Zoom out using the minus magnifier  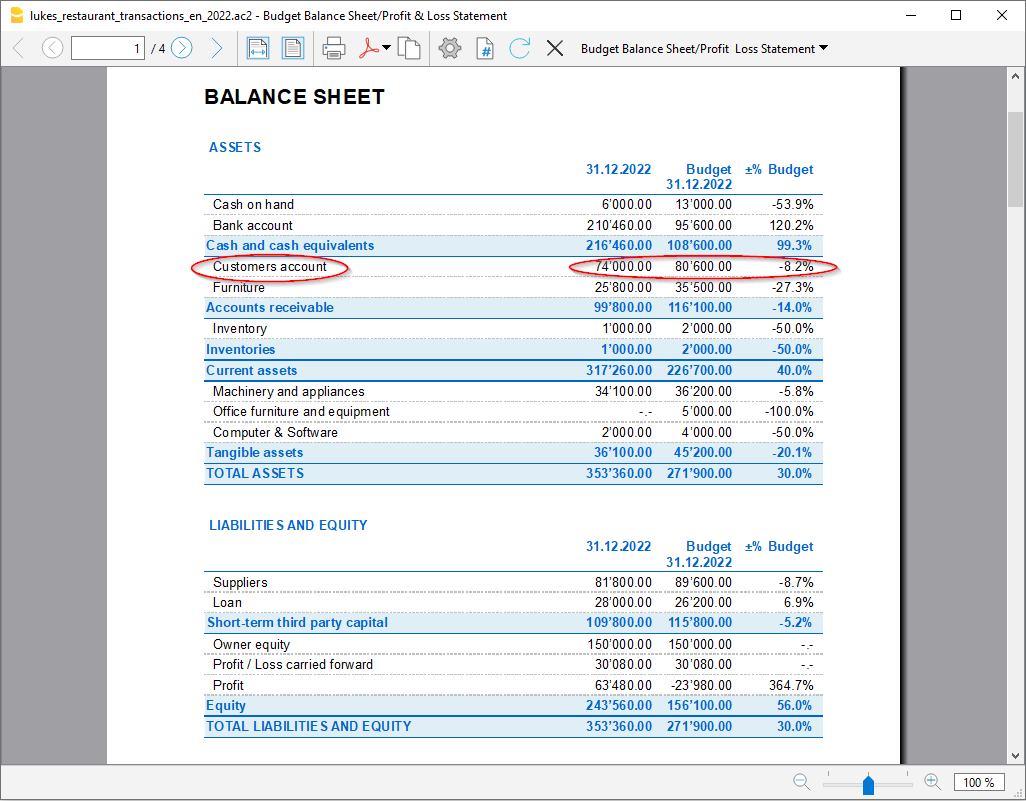pyautogui.click(x=802, y=782)
